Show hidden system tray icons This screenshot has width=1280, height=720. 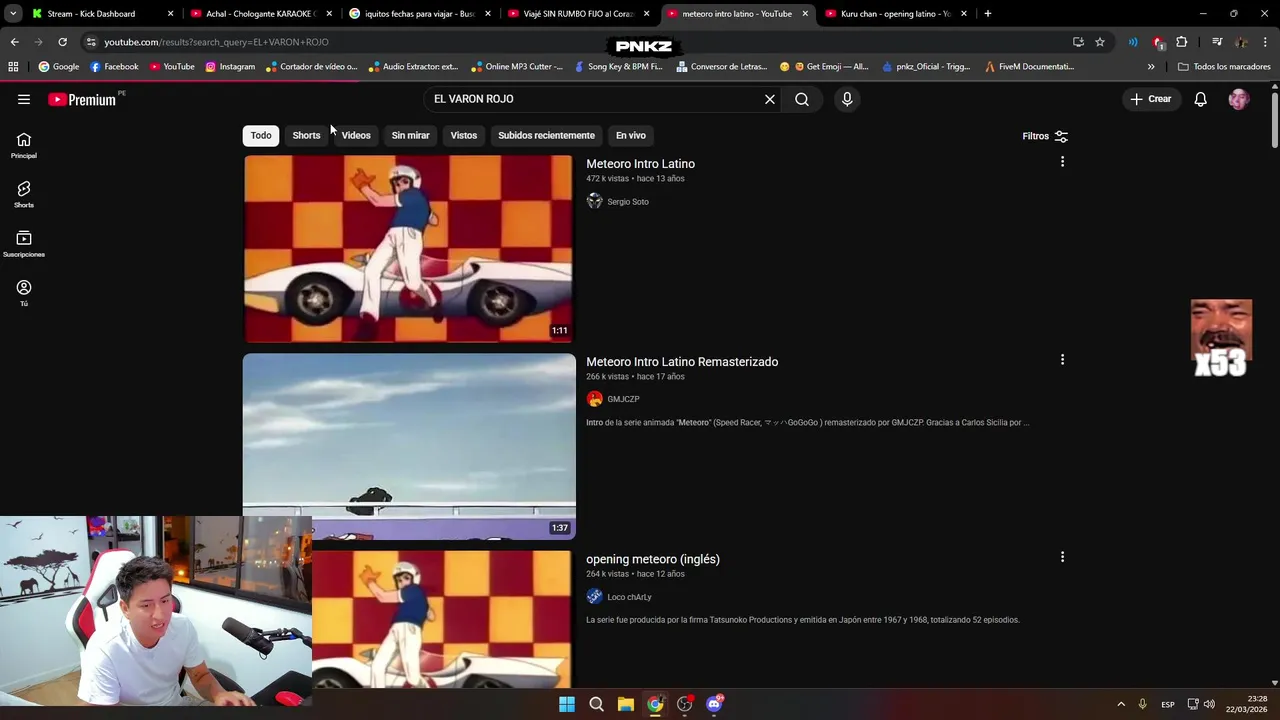click(x=1121, y=704)
